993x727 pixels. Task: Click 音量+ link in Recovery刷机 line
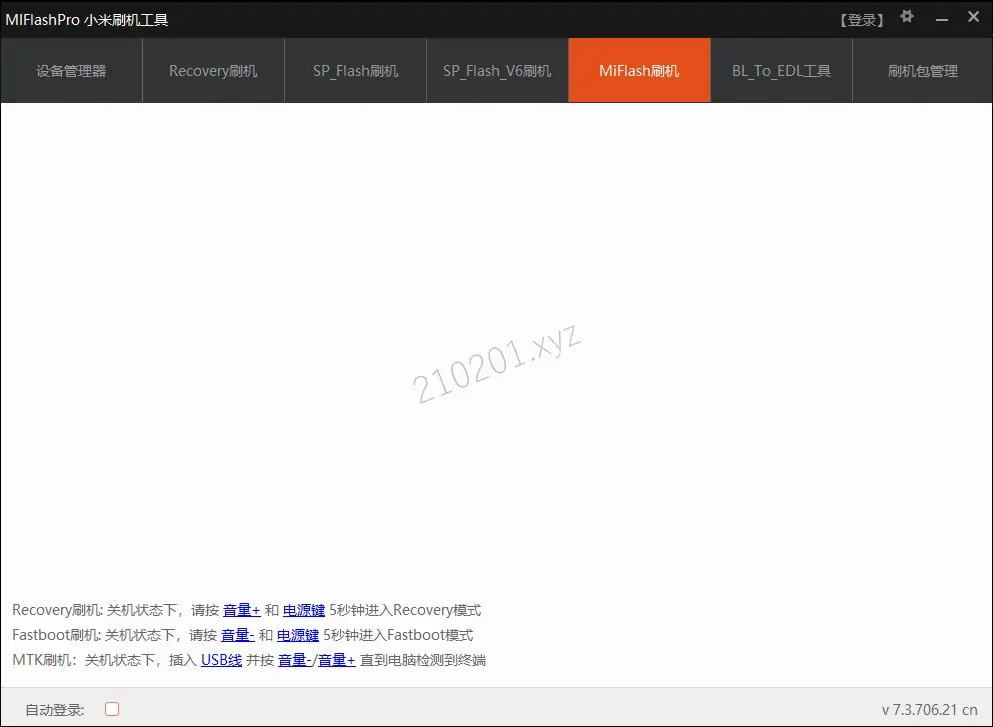(242, 610)
